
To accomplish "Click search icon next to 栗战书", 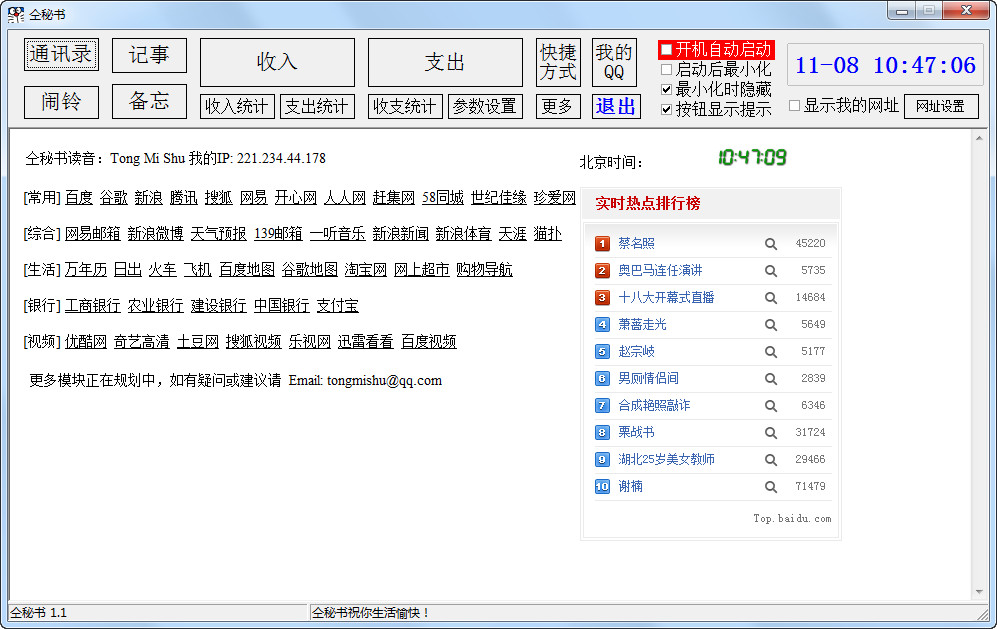I will 771,433.
